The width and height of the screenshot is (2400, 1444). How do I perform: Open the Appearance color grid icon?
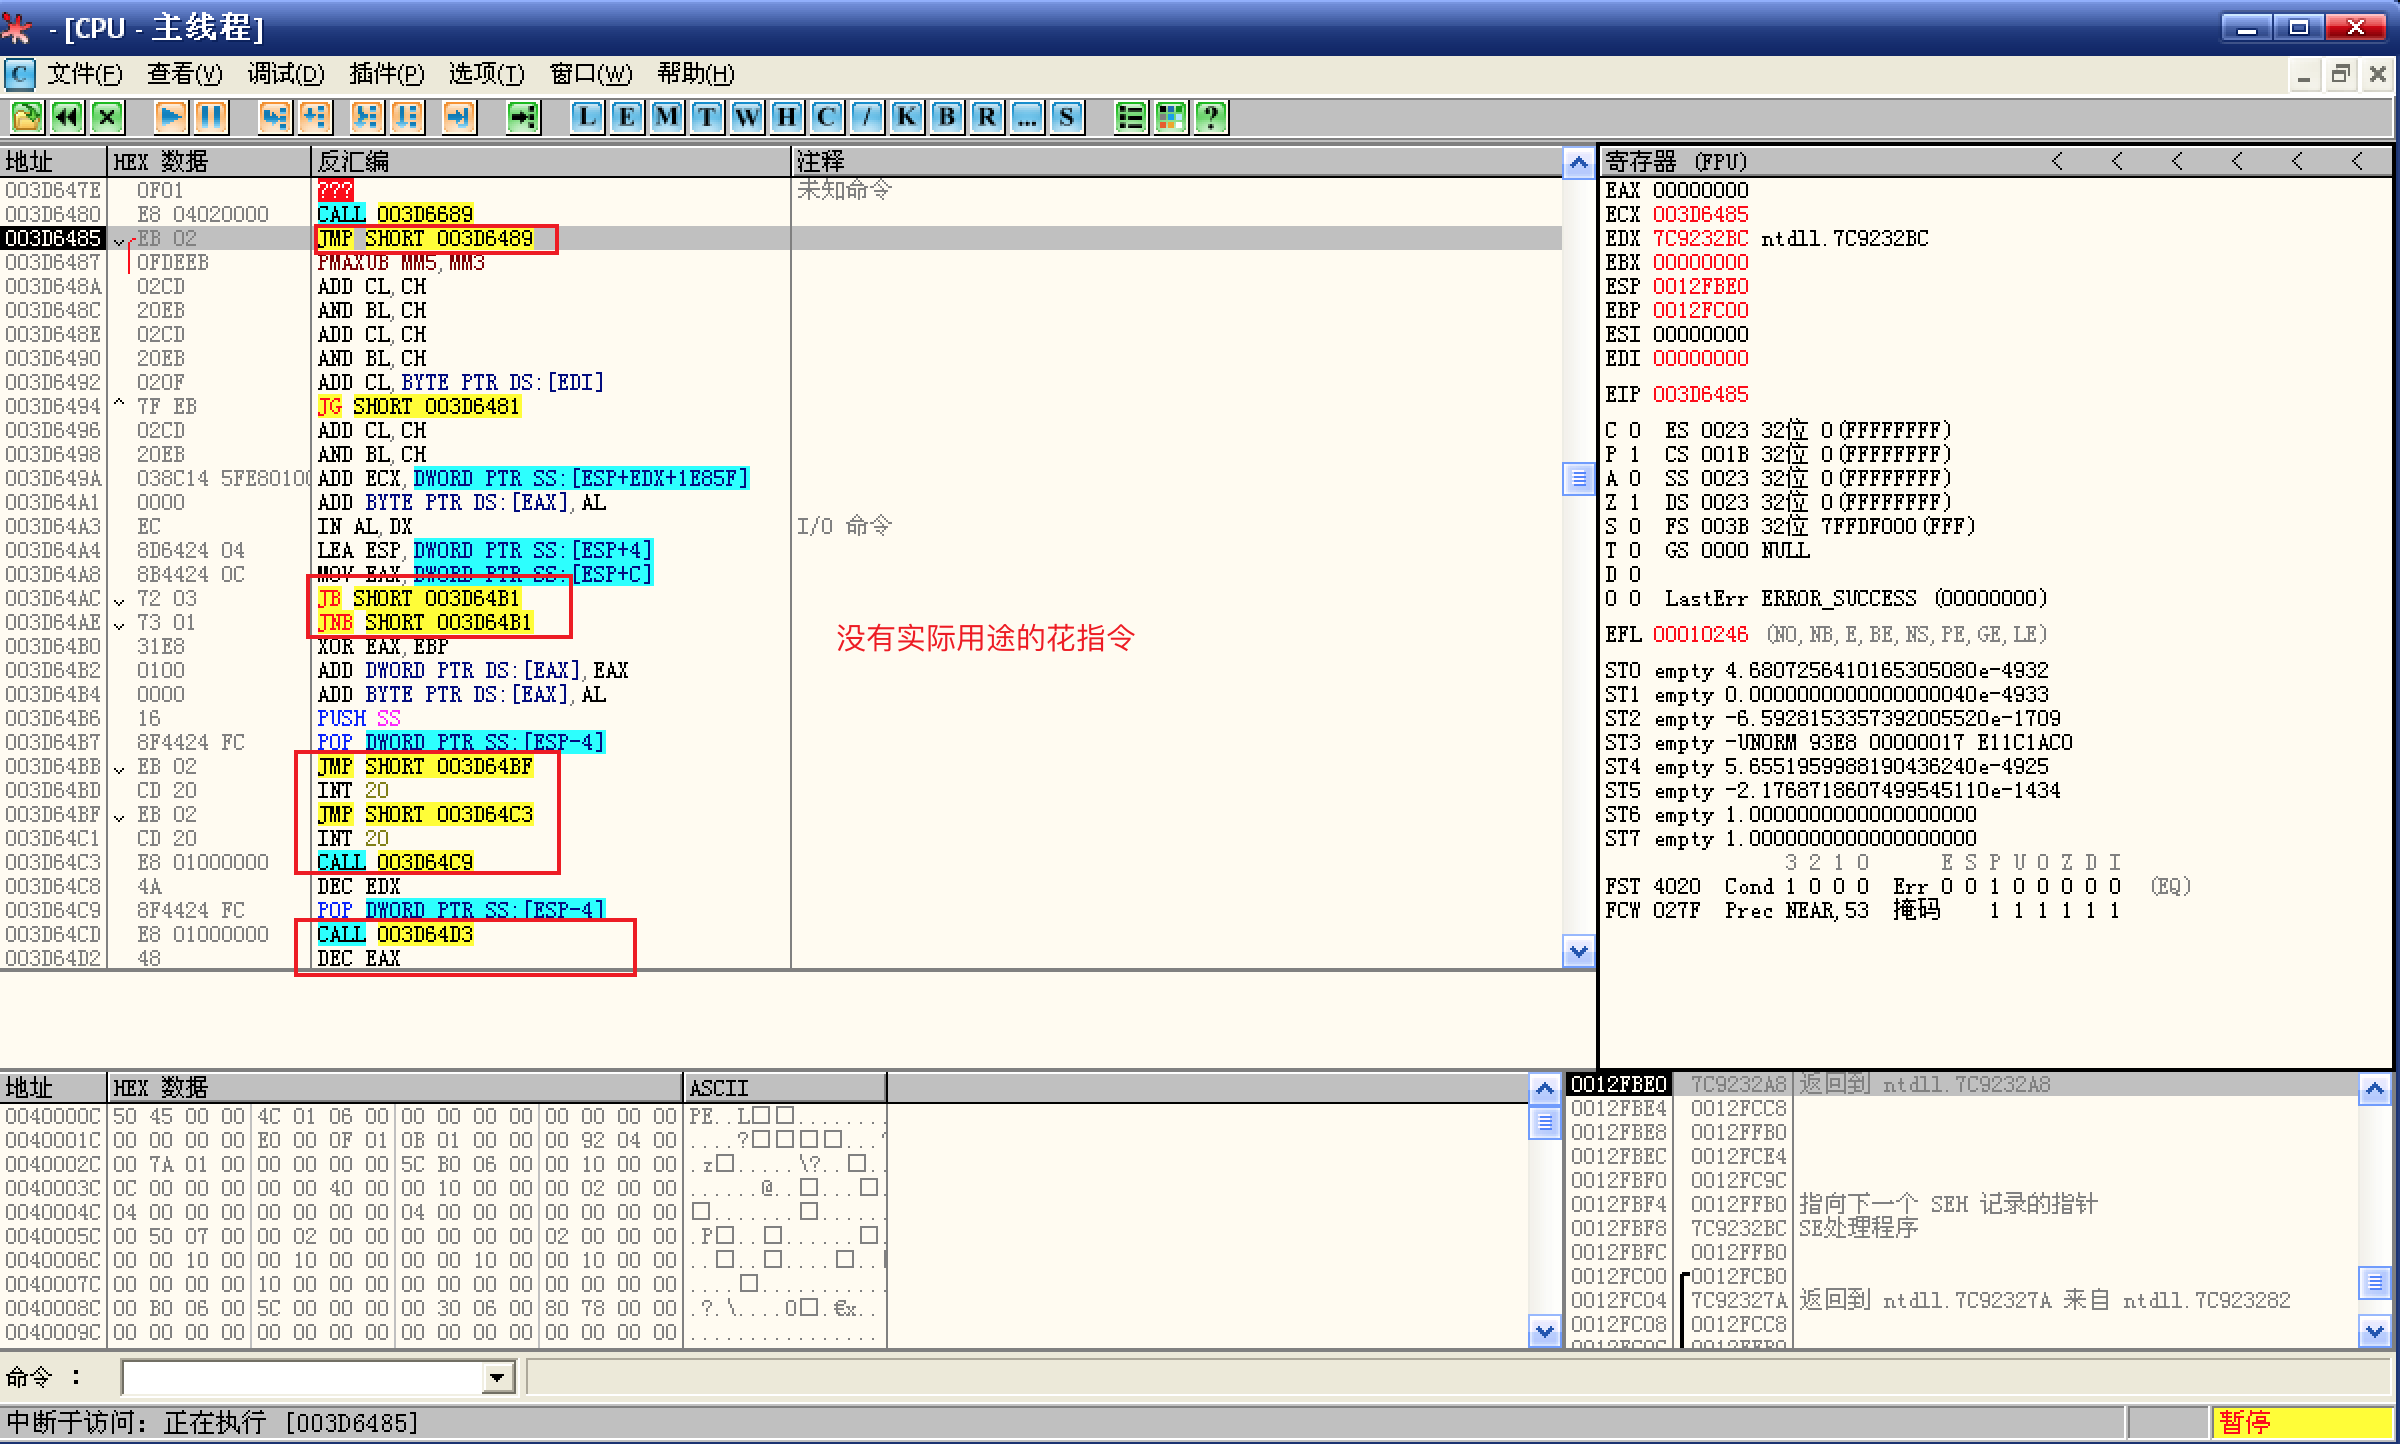click(1171, 118)
